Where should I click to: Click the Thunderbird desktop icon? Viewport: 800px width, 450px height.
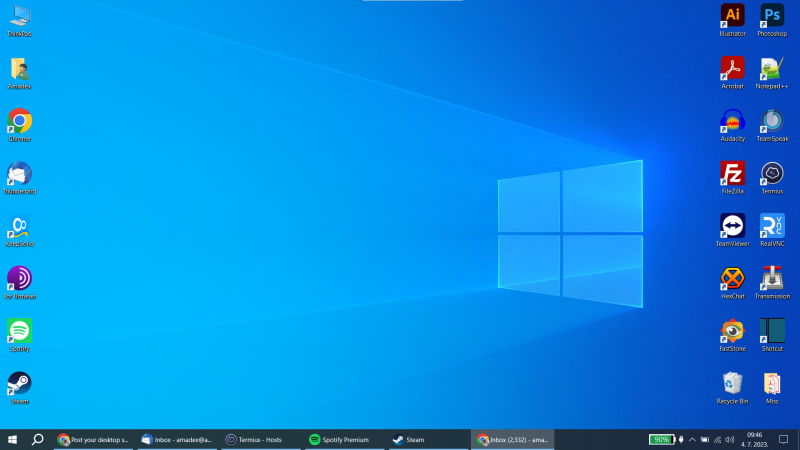[19, 173]
